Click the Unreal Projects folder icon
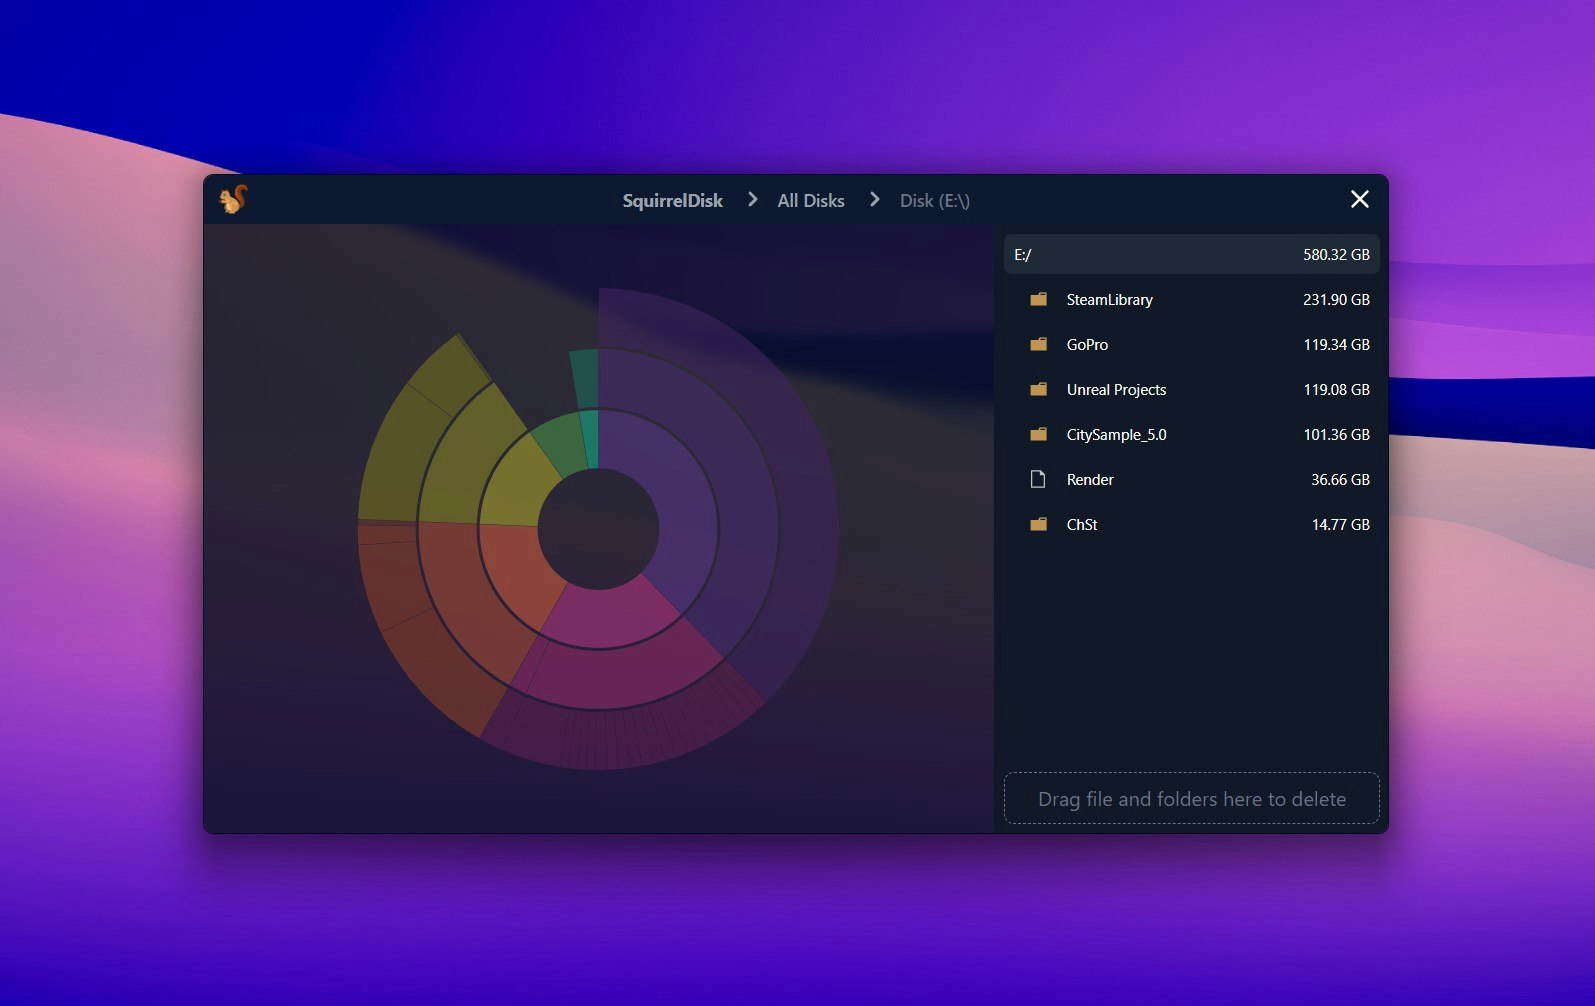Image resolution: width=1595 pixels, height=1006 pixels. tap(1038, 389)
